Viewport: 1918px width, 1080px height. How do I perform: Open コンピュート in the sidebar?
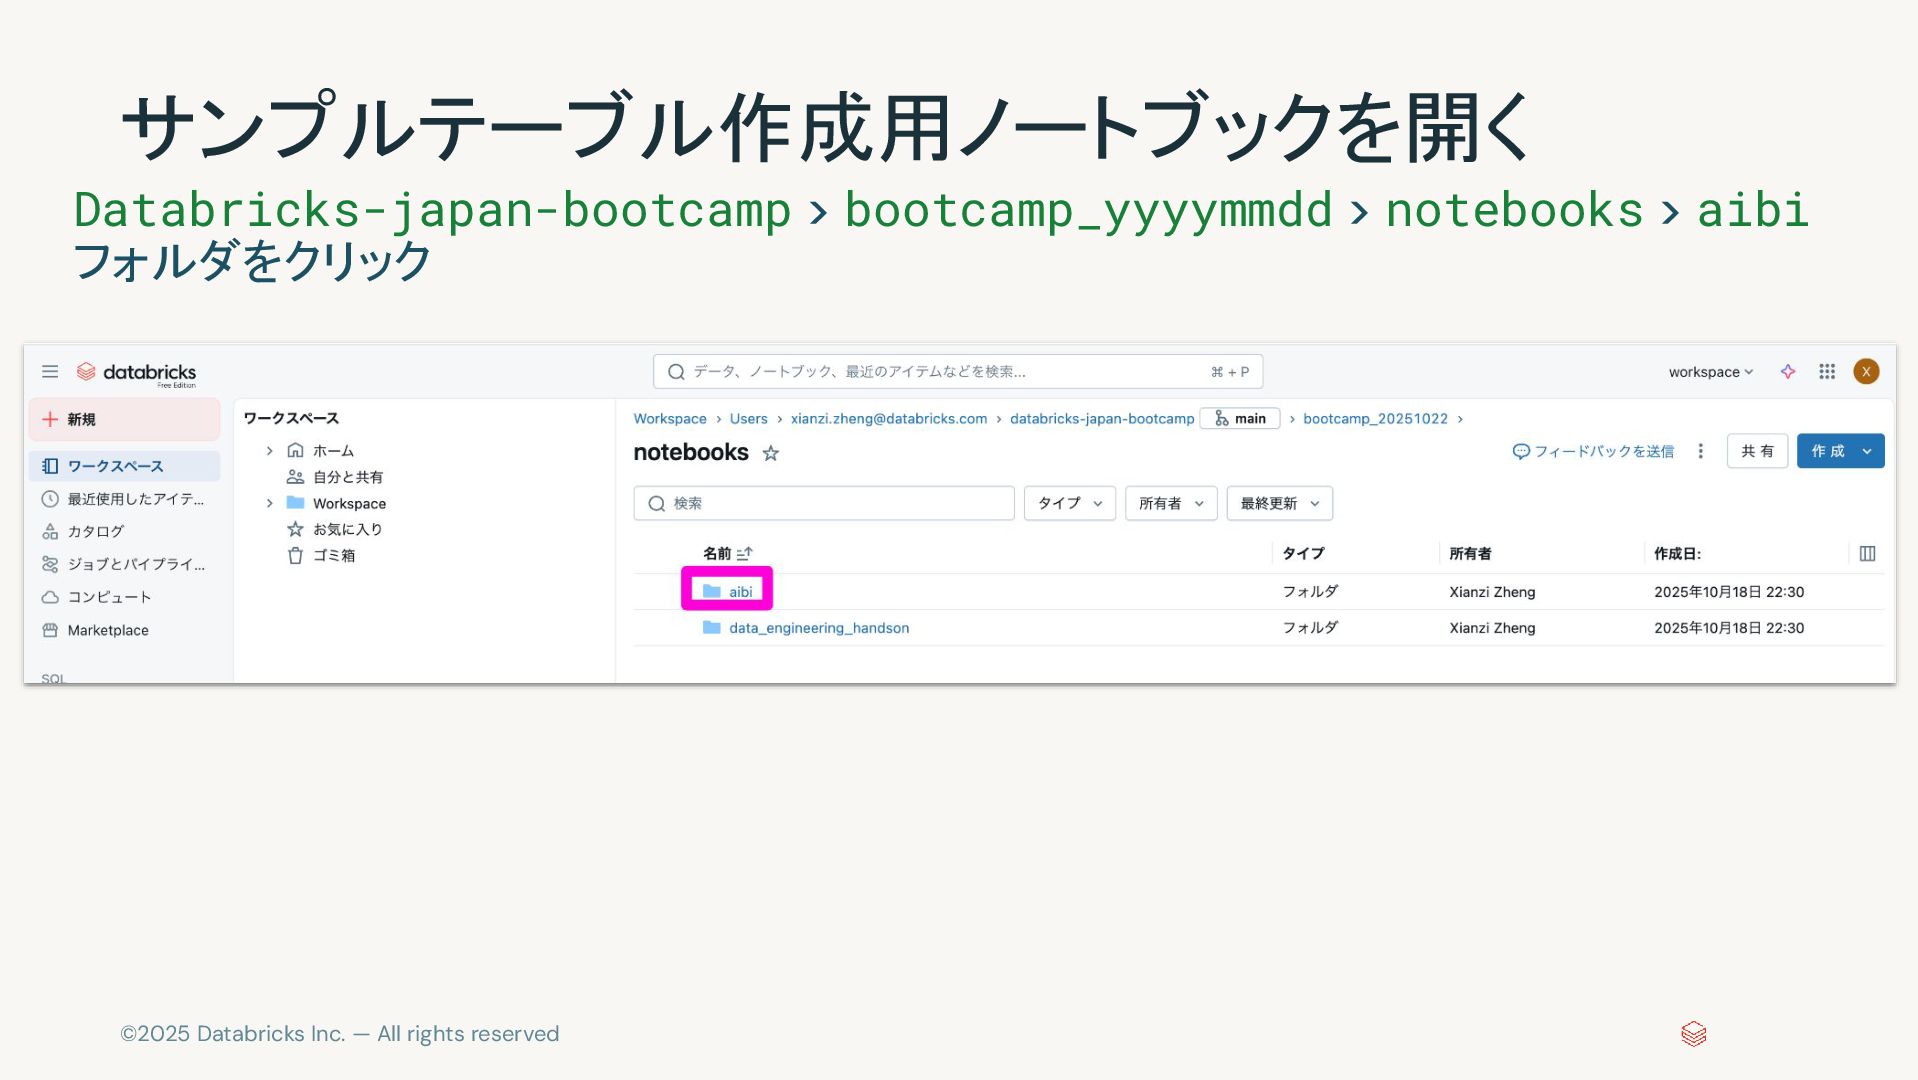pyautogui.click(x=125, y=597)
